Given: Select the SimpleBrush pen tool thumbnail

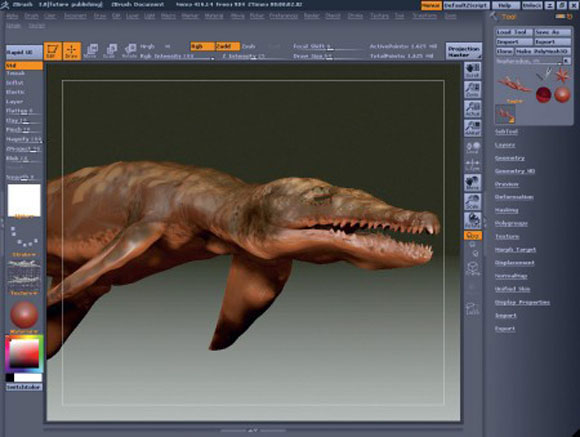Looking at the screenshot, I should 544,74.
